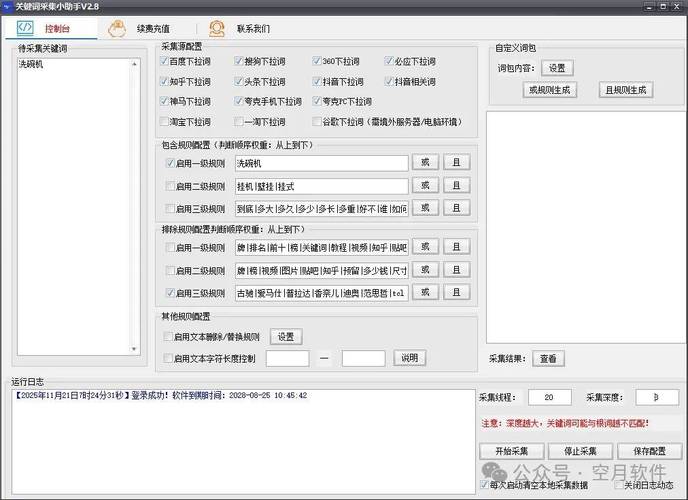Toggle exclude 启用三级规则 starting 吉驰

170,293
